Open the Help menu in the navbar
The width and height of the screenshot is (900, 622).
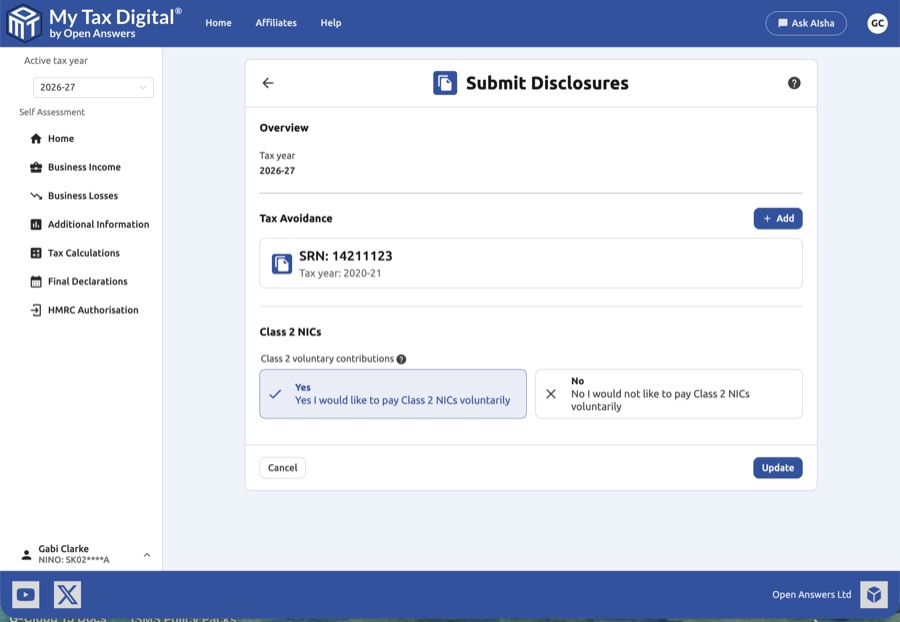(331, 22)
